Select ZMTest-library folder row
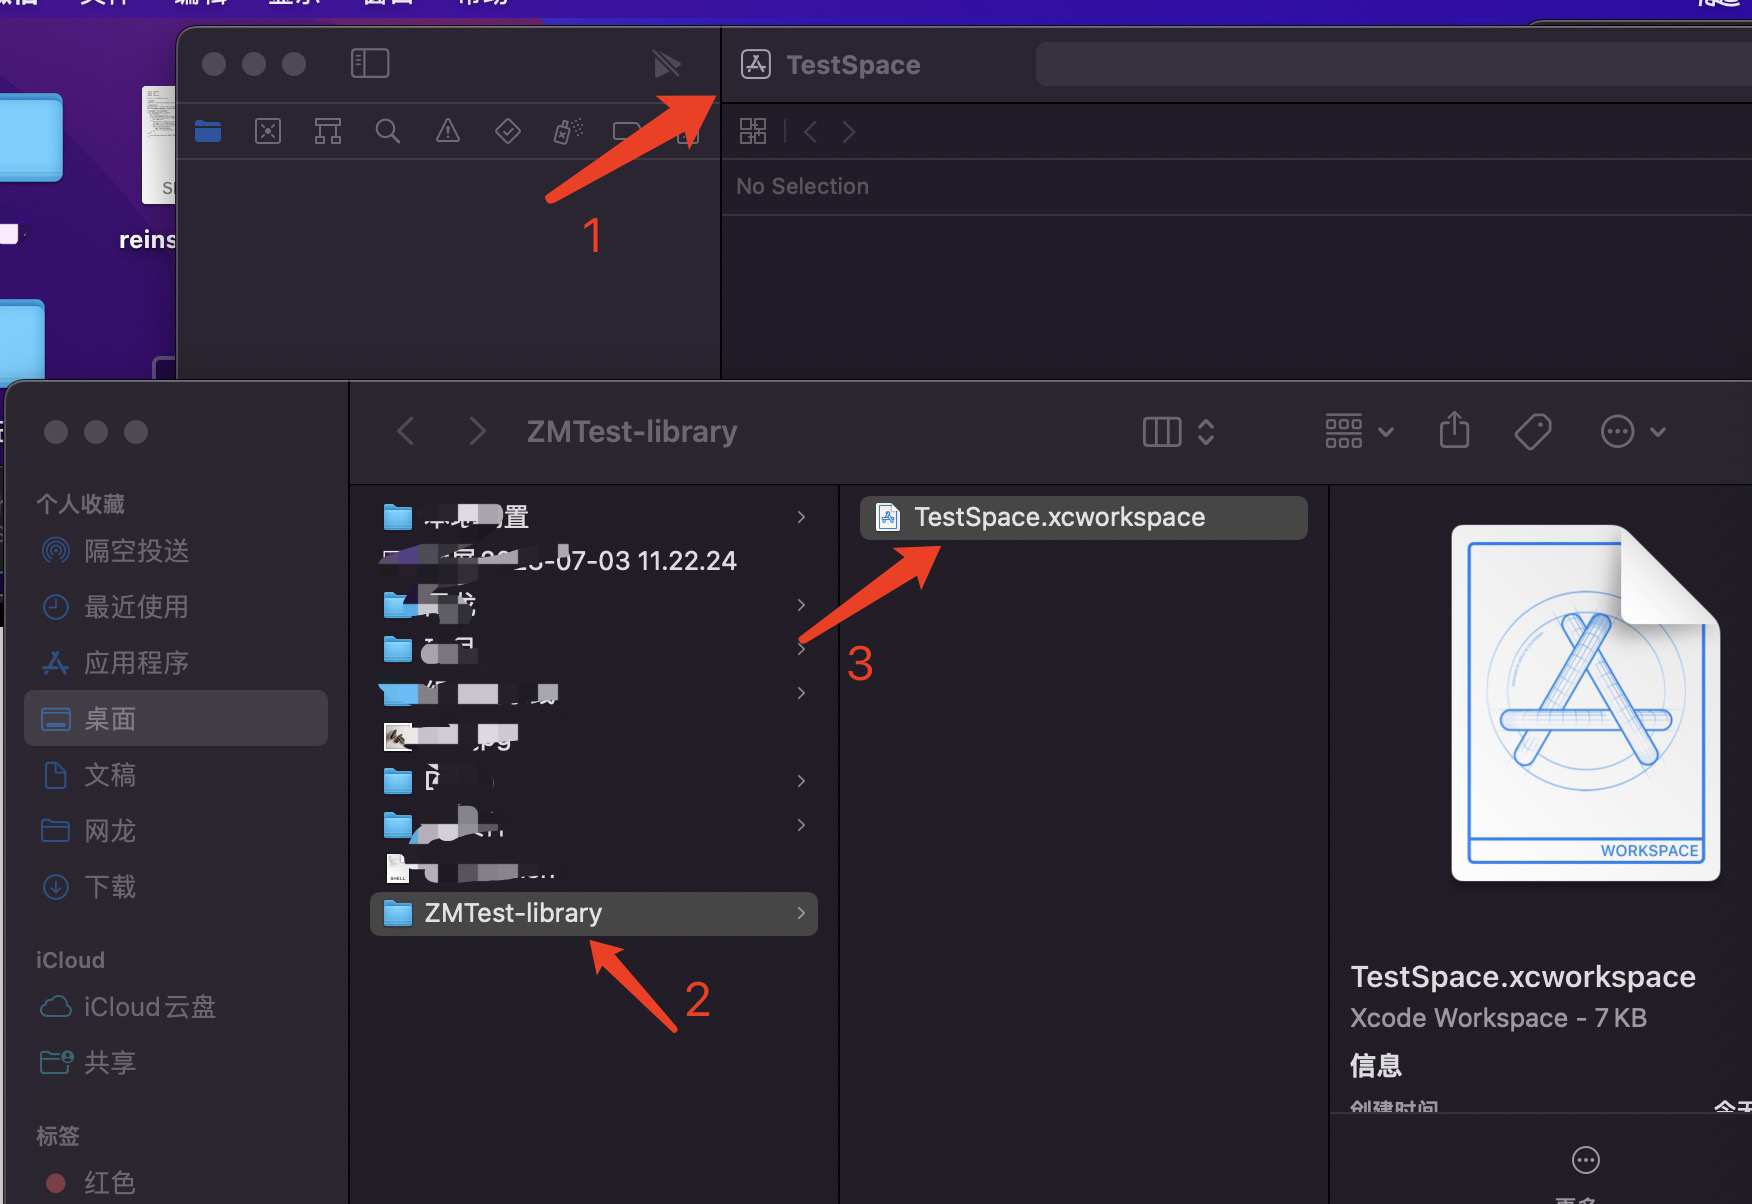 click(x=594, y=914)
